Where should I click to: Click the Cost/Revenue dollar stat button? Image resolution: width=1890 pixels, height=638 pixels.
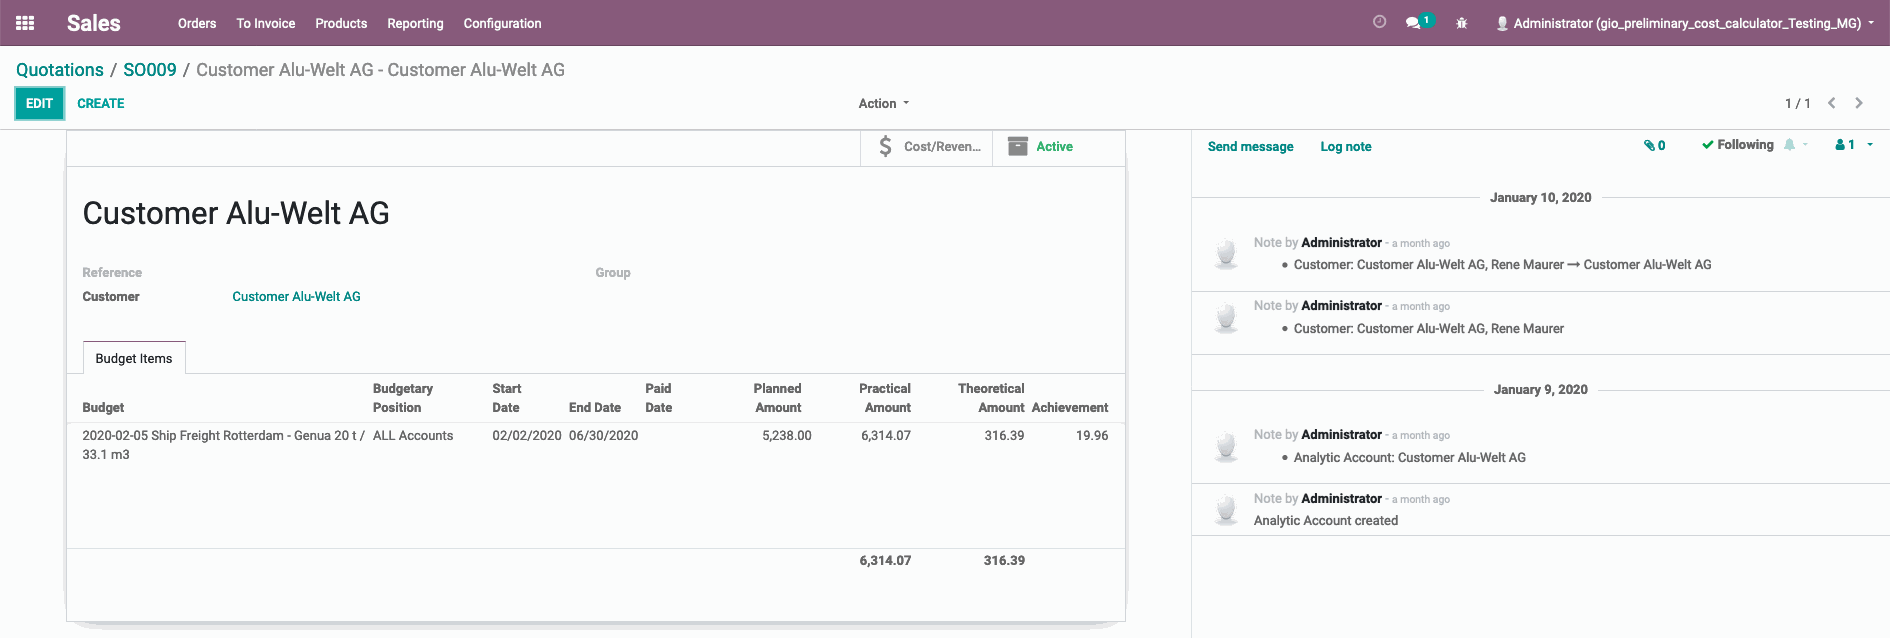coord(927,147)
